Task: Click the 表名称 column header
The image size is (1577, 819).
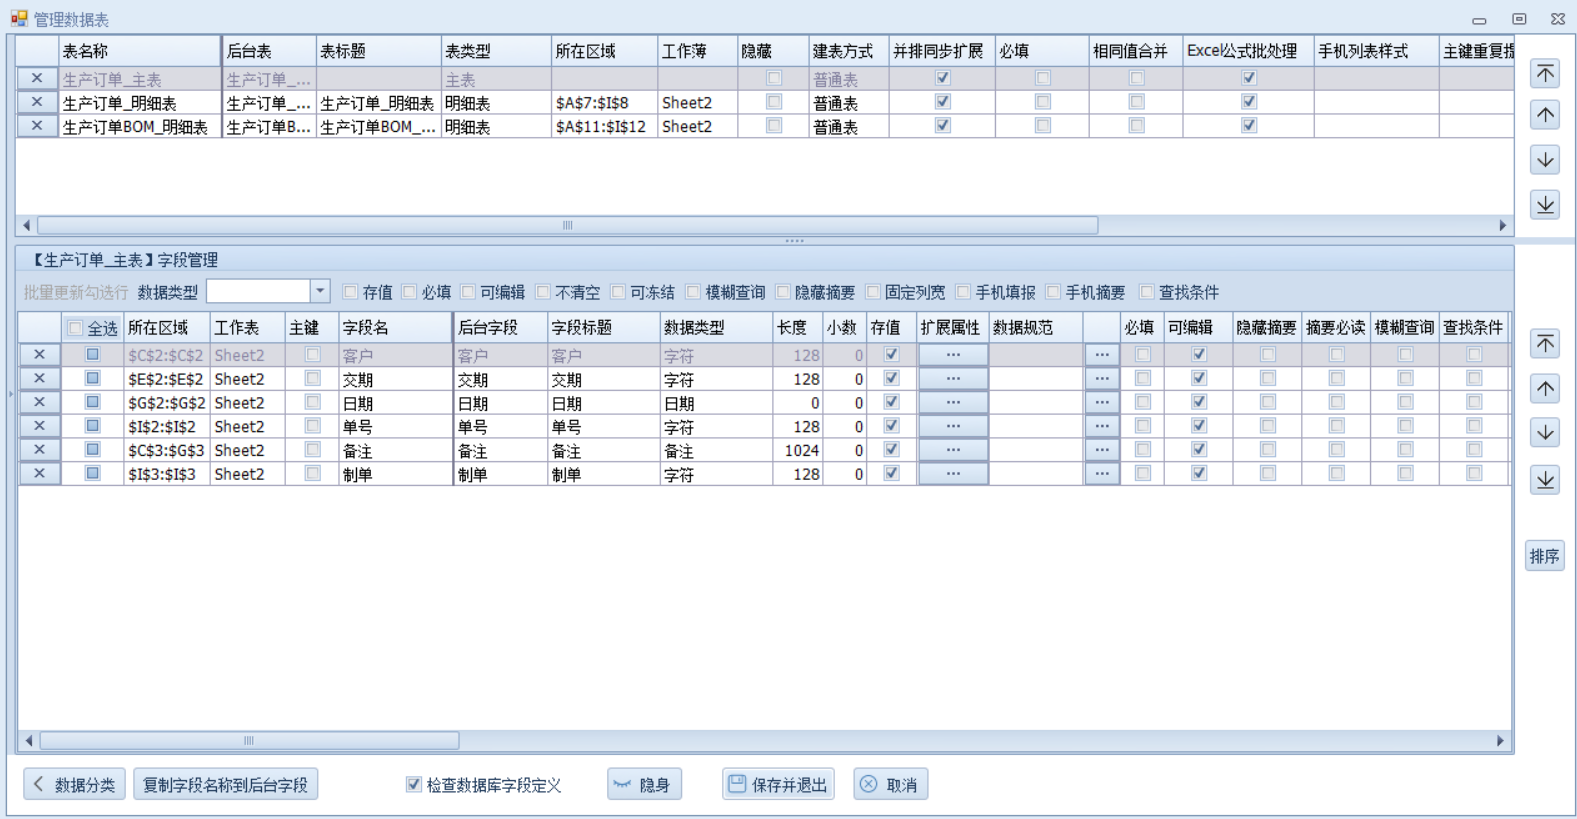Action: [x=138, y=51]
